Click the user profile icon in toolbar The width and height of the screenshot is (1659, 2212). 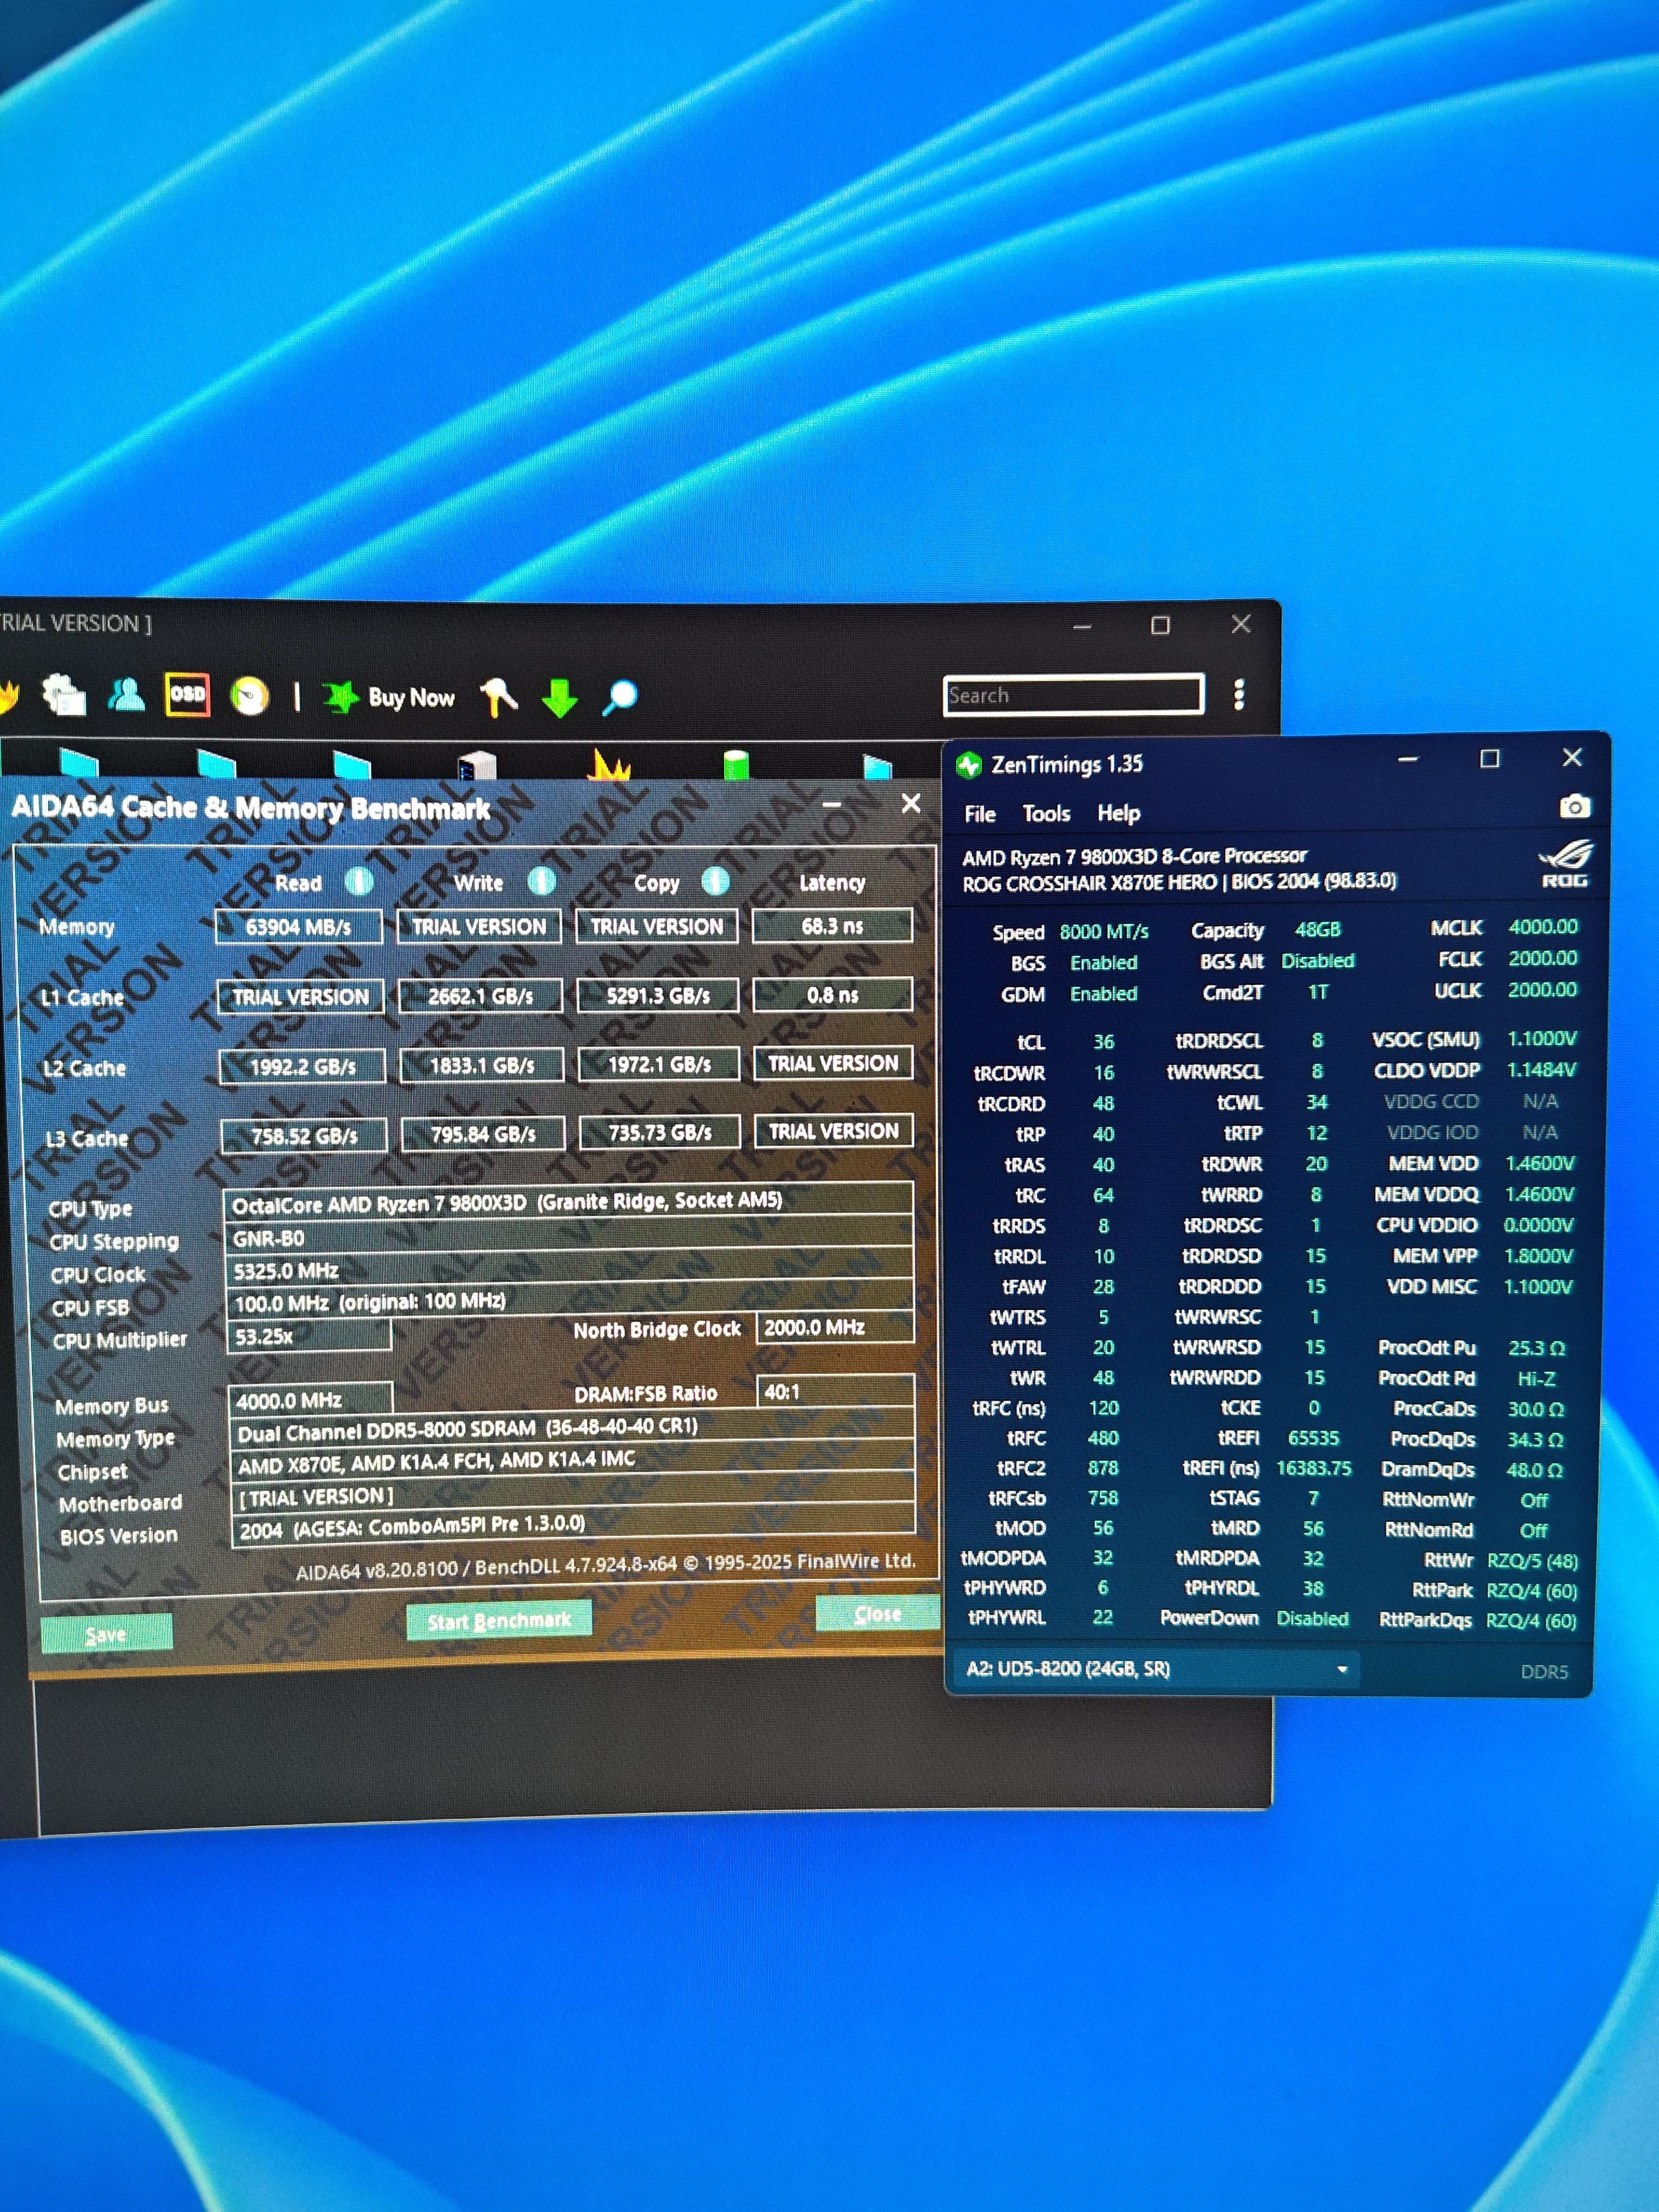[x=126, y=693]
